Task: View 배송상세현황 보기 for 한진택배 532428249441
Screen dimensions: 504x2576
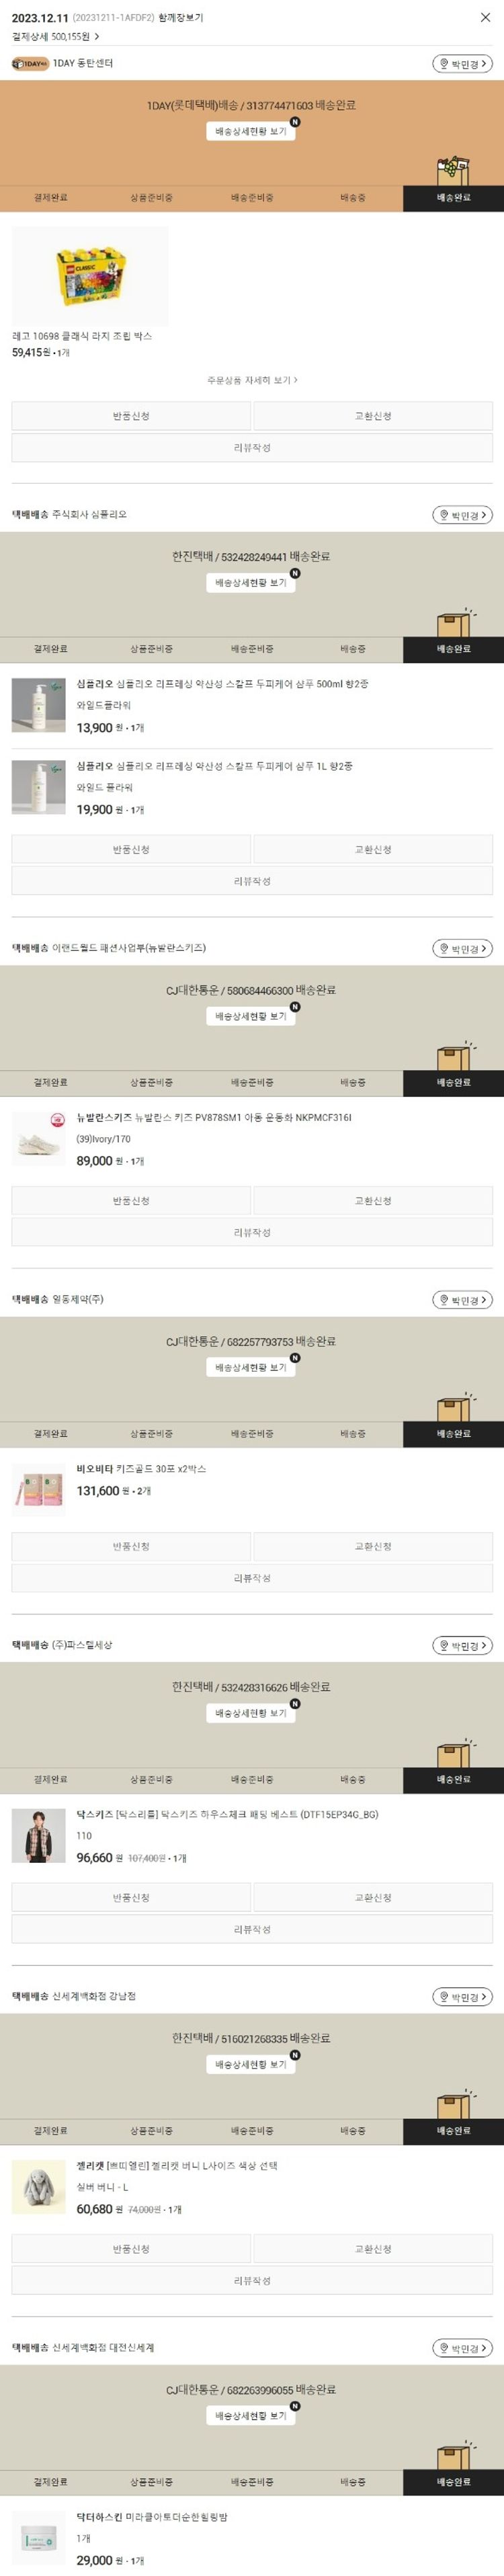Action: (251, 582)
